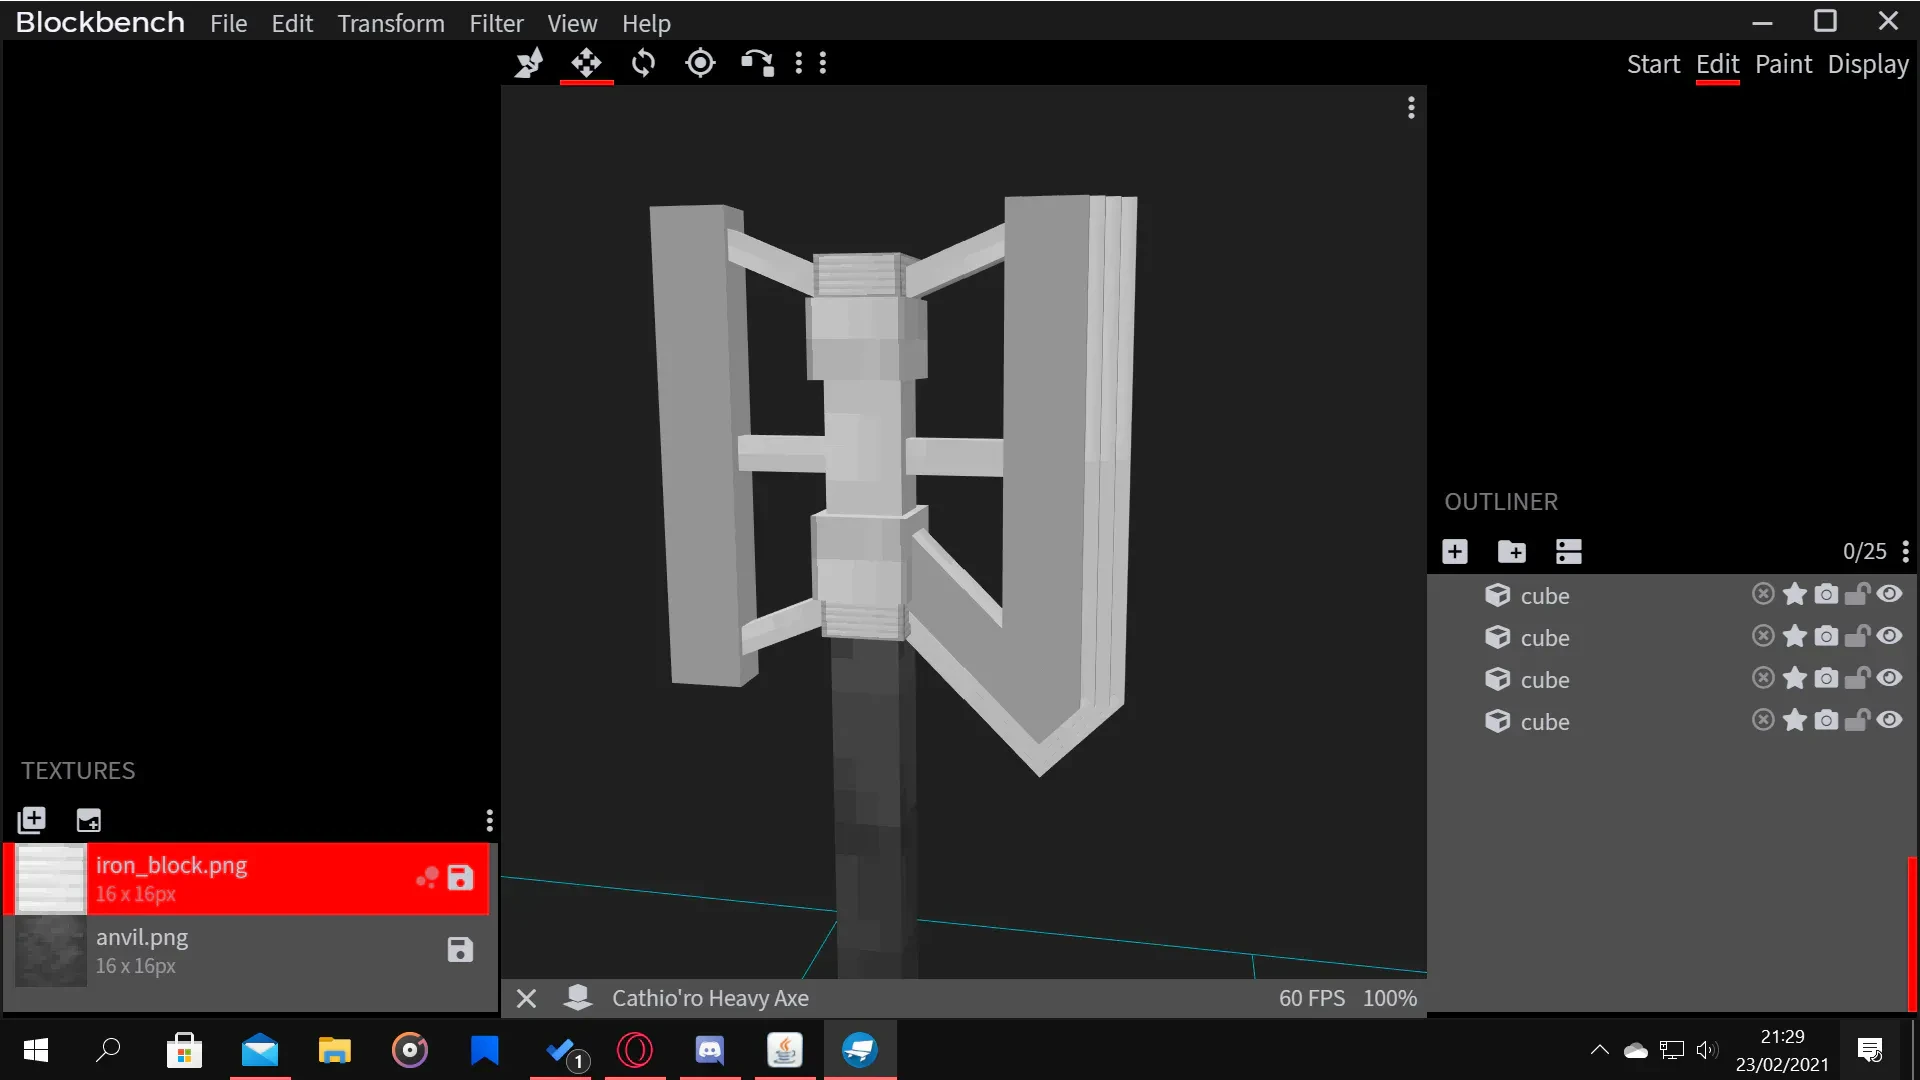Toggle more options in the Outliner toolbar
This screenshot has height=1080, width=1920.
1569,551
